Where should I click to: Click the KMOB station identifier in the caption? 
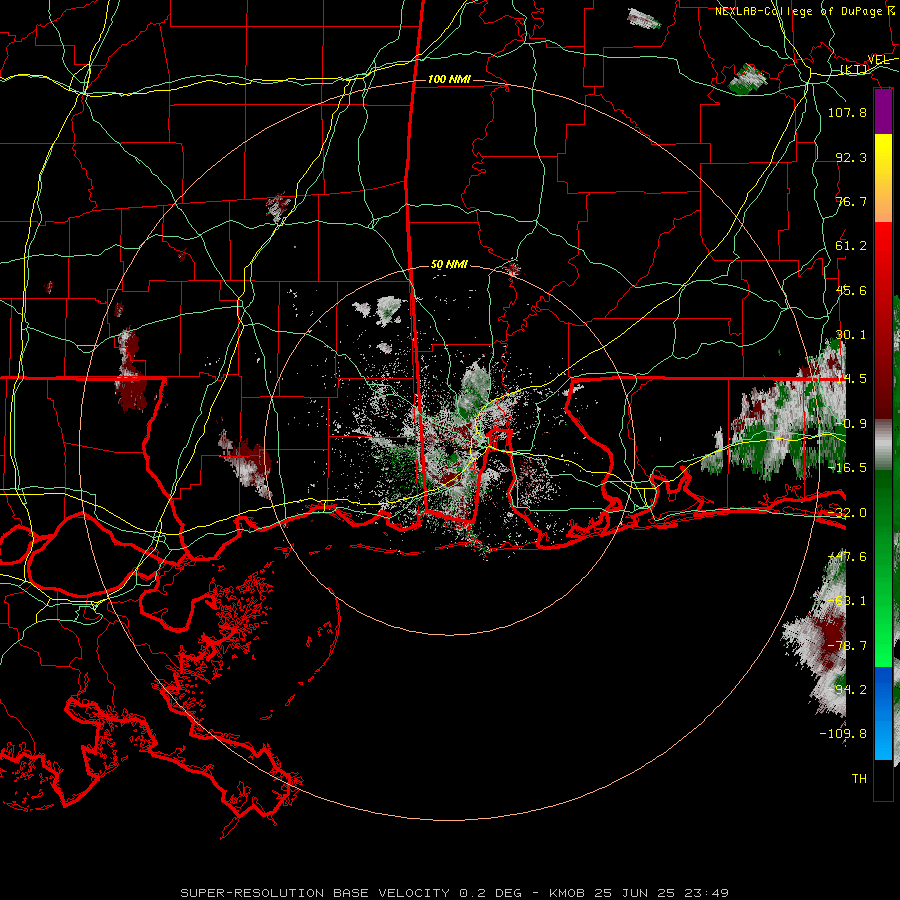[568, 893]
